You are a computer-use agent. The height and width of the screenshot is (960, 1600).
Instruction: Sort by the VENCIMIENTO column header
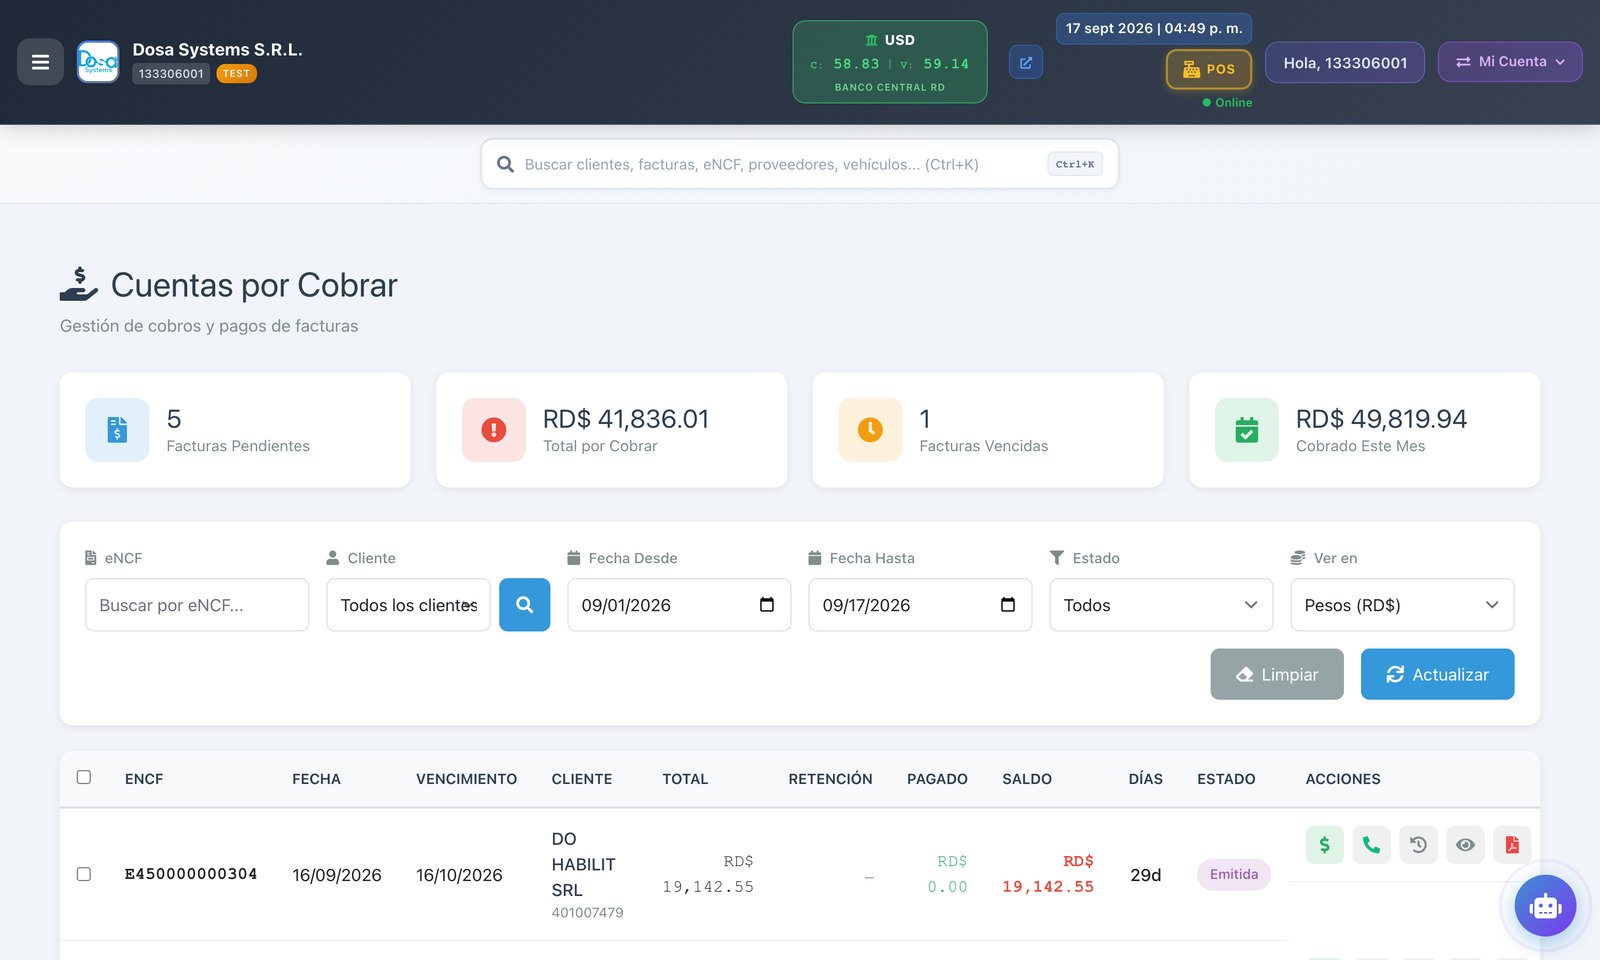[466, 779]
